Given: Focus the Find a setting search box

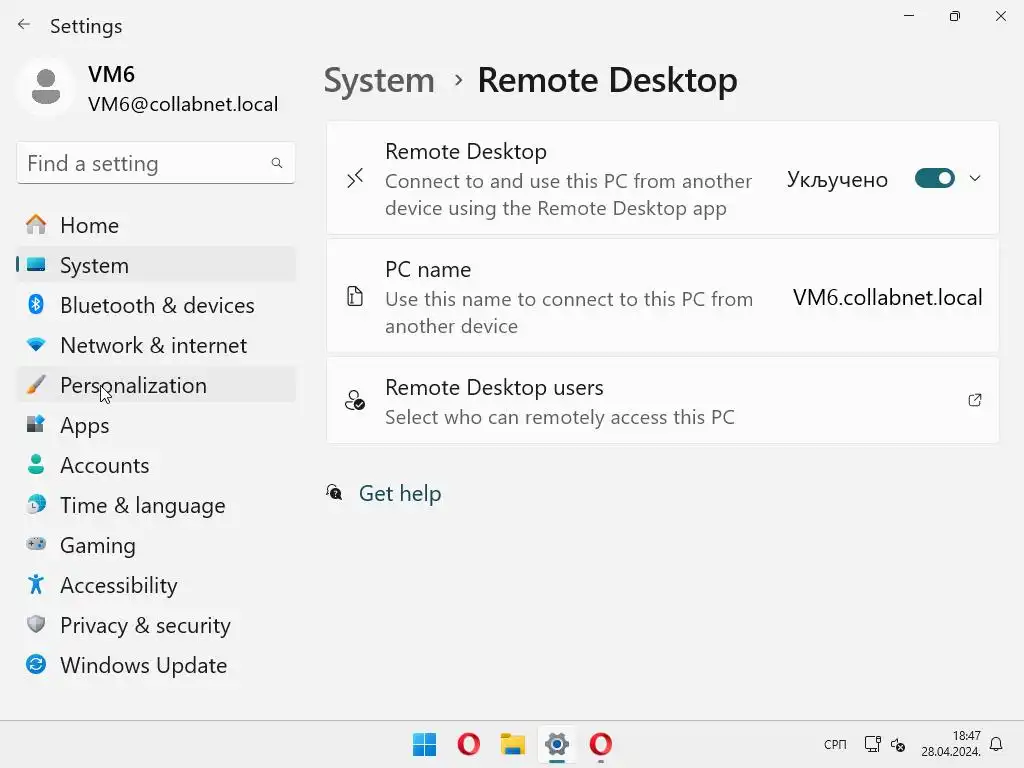Looking at the screenshot, I should (155, 163).
